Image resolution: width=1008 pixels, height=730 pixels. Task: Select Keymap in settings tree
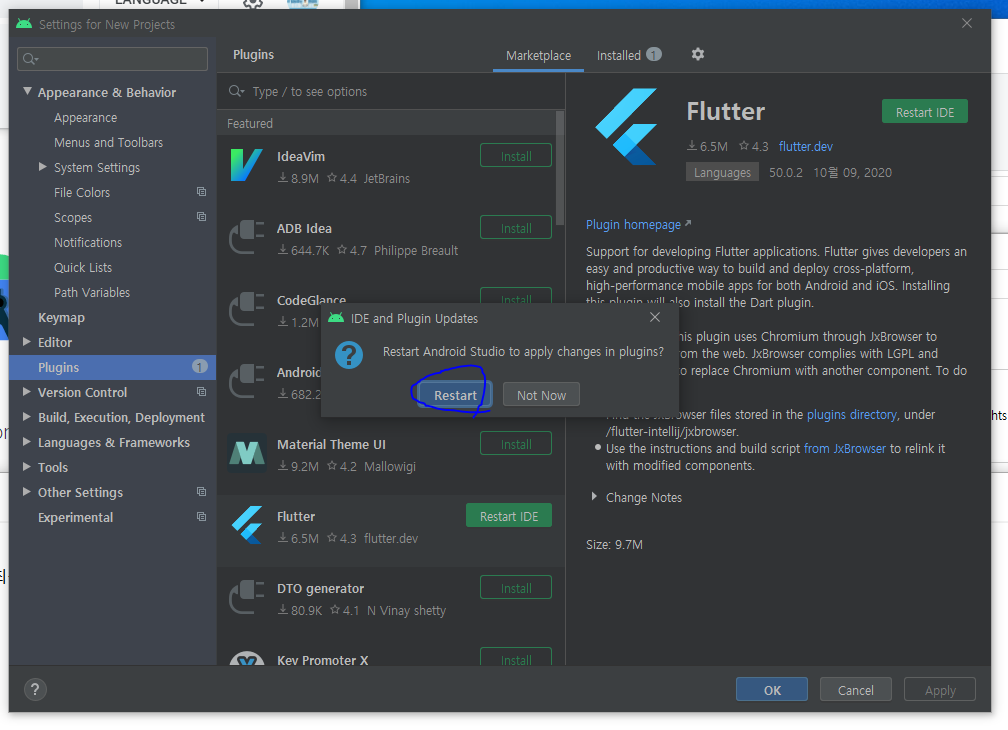click(61, 317)
